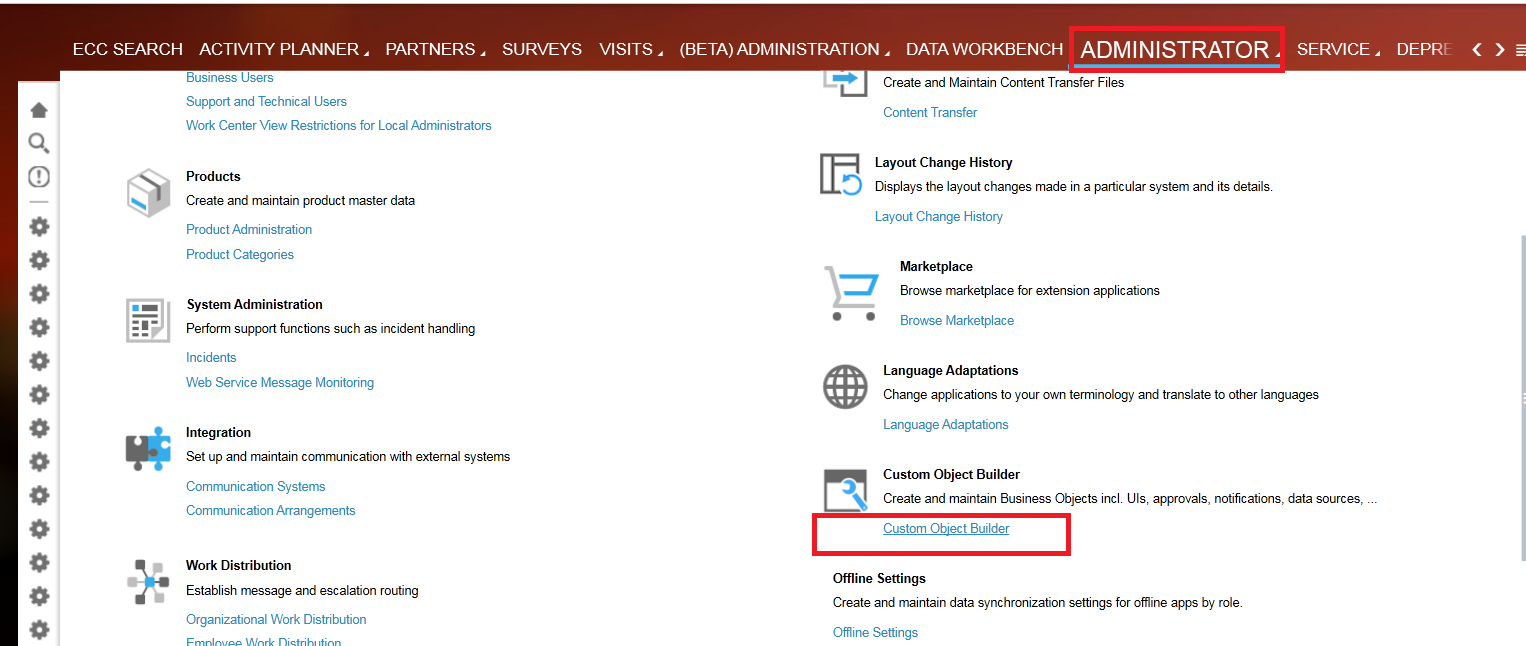Open Work Center View Restrictions link
Image resolution: width=1526 pixels, height=646 pixels.
339,125
